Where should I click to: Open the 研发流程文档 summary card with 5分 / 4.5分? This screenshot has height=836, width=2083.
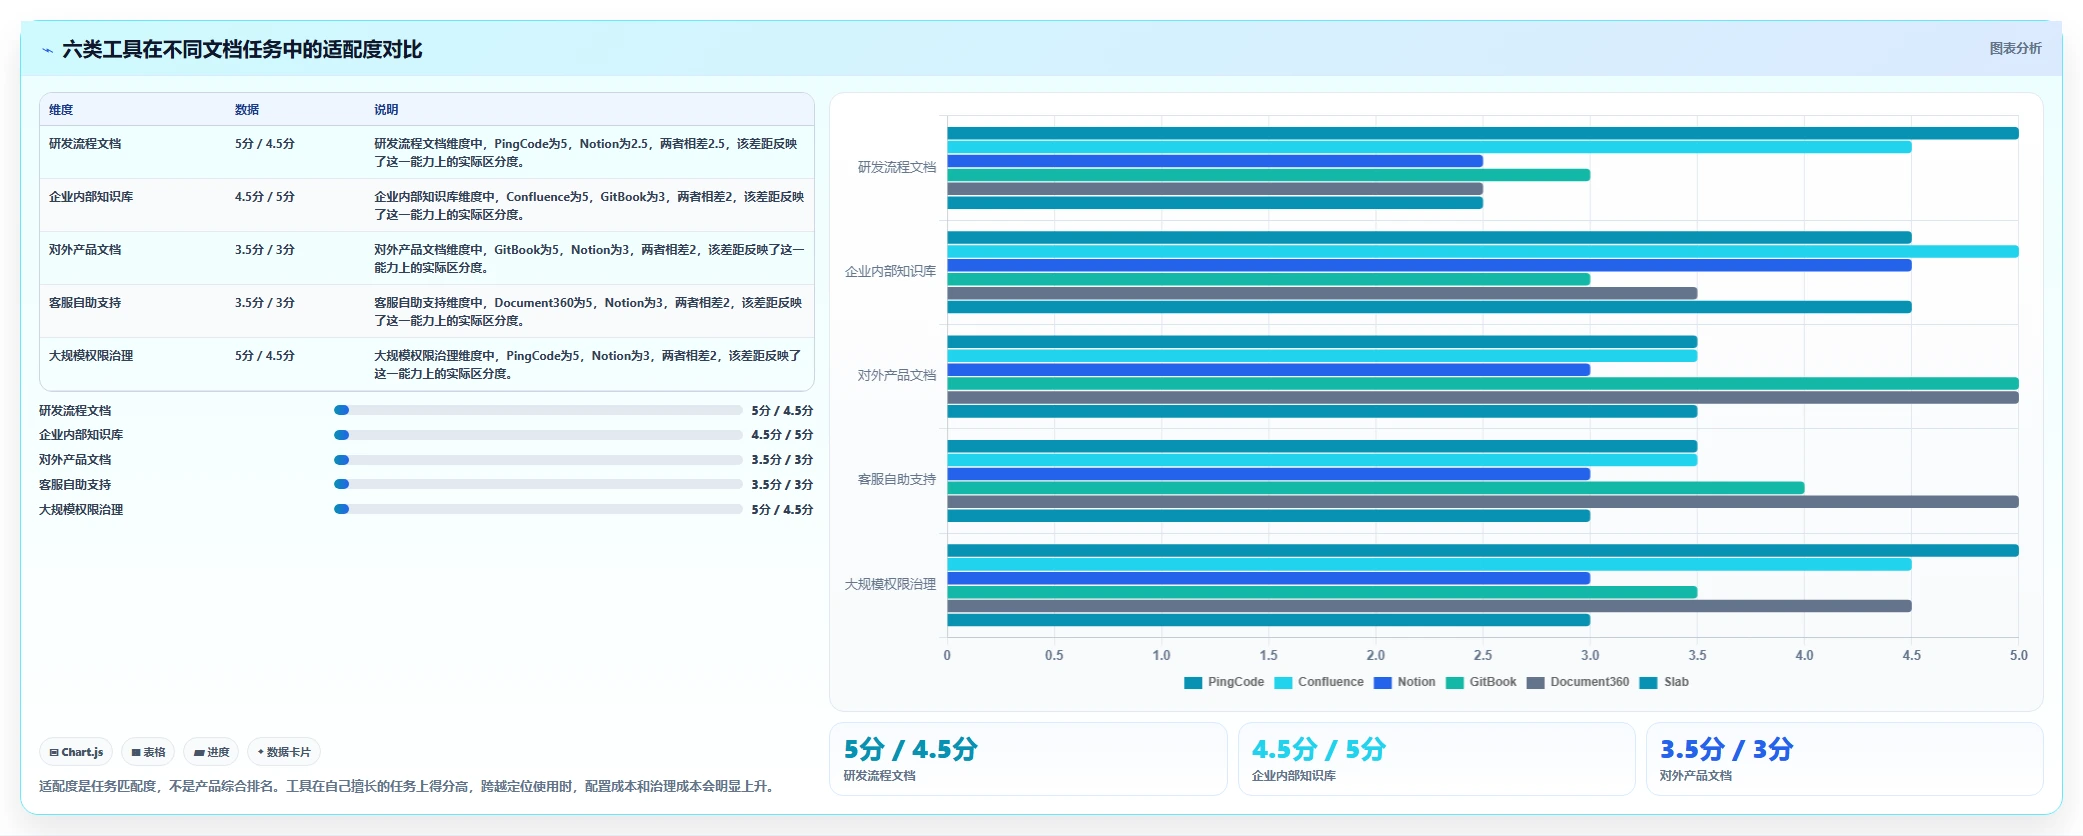1028,759
